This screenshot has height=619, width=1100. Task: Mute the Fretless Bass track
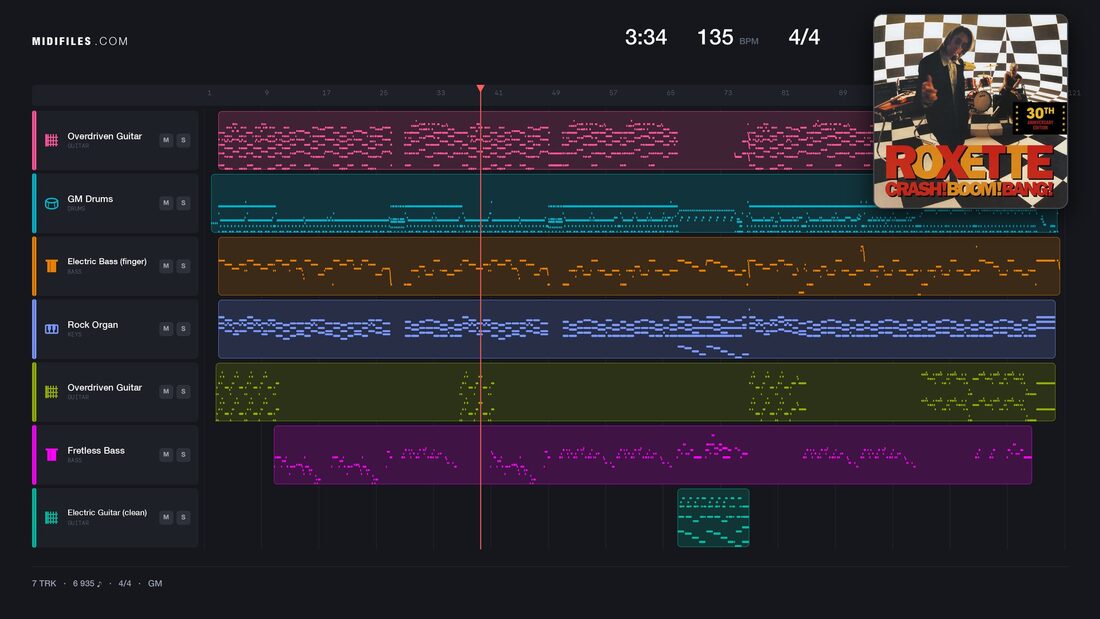166,454
